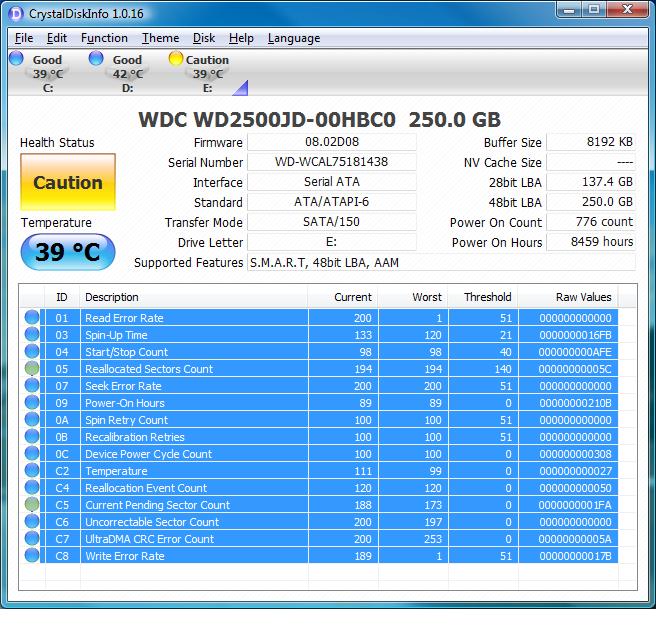
Task: Click the Threshold column header
Action: 483,297
